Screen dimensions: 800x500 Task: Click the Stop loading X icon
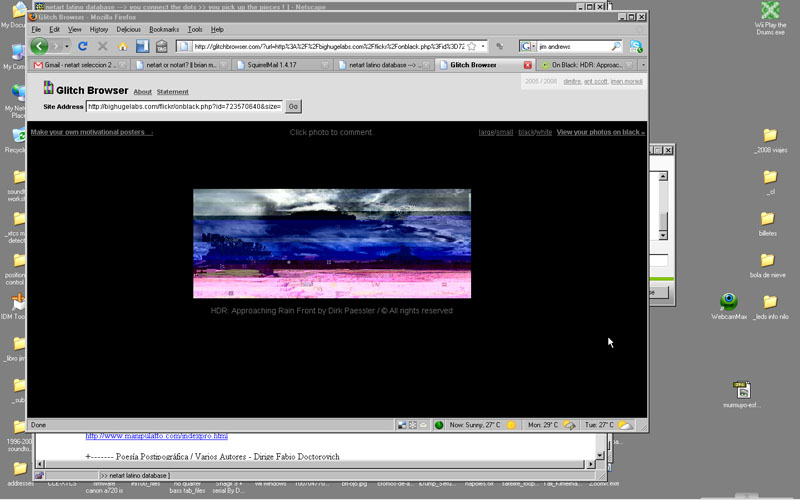(x=103, y=46)
